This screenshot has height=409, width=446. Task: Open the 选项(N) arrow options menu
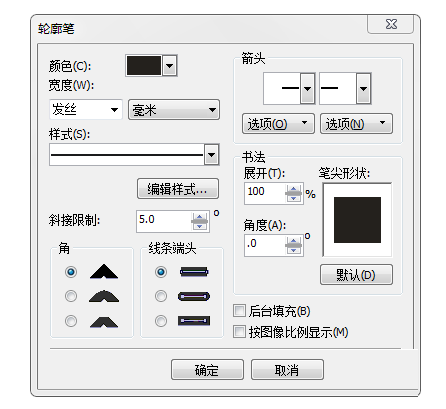tap(356, 124)
